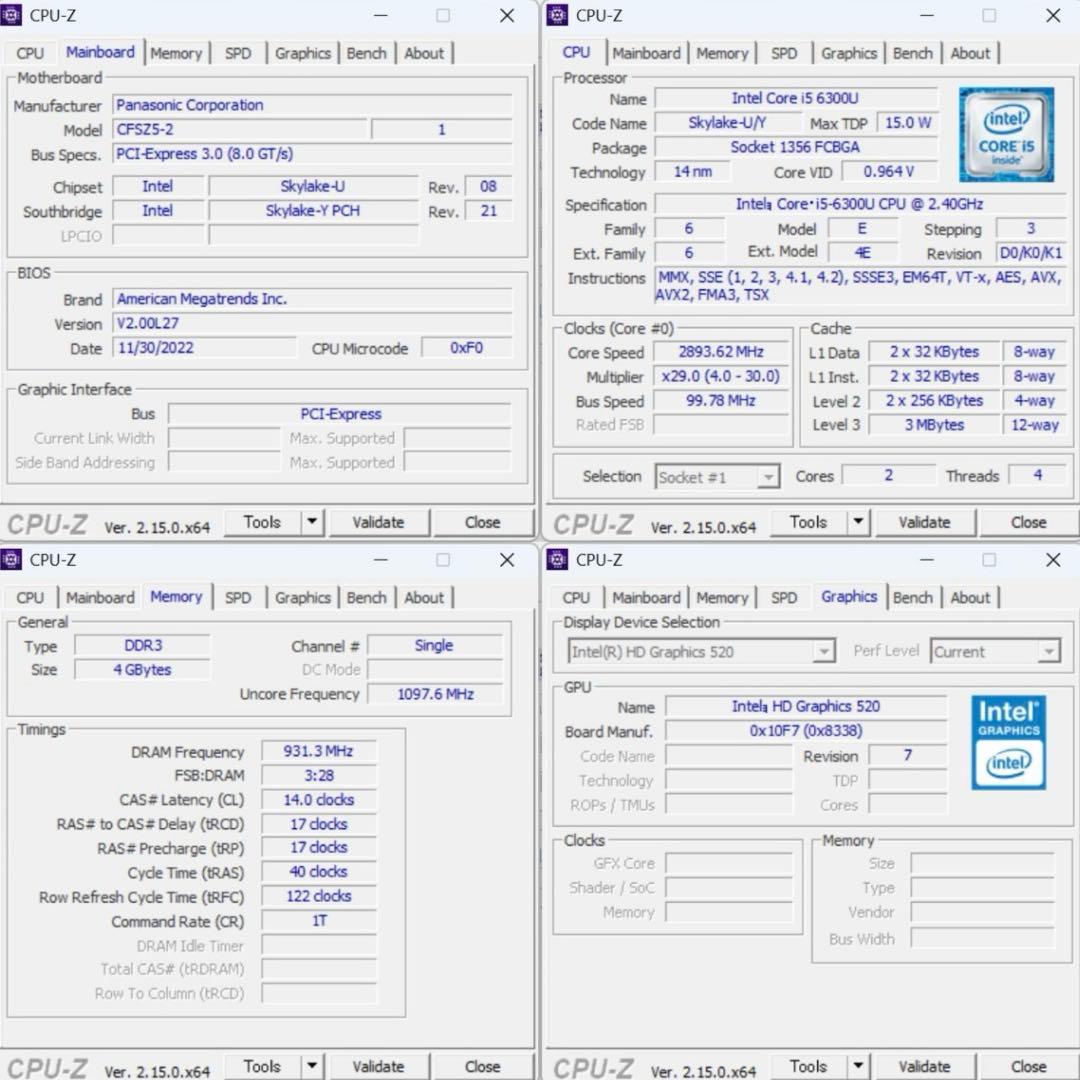Click the Intel Core i5 inside logo
This screenshot has height=1080, width=1080.
[x=1006, y=135]
